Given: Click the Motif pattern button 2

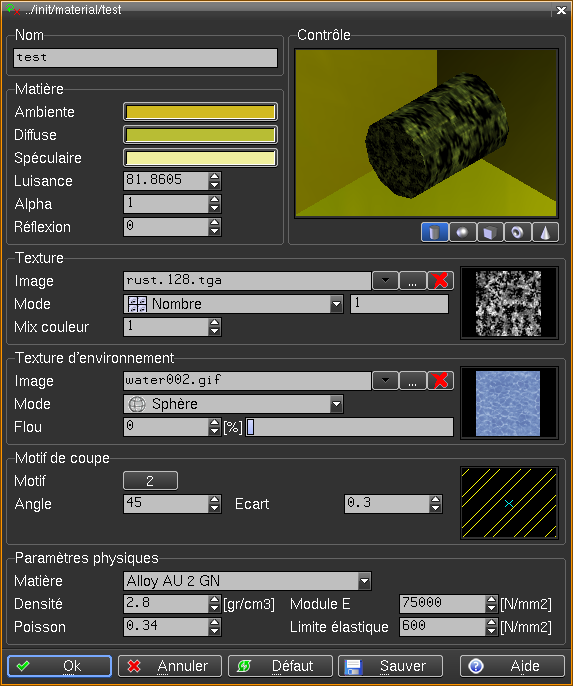Looking at the screenshot, I should (150, 481).
